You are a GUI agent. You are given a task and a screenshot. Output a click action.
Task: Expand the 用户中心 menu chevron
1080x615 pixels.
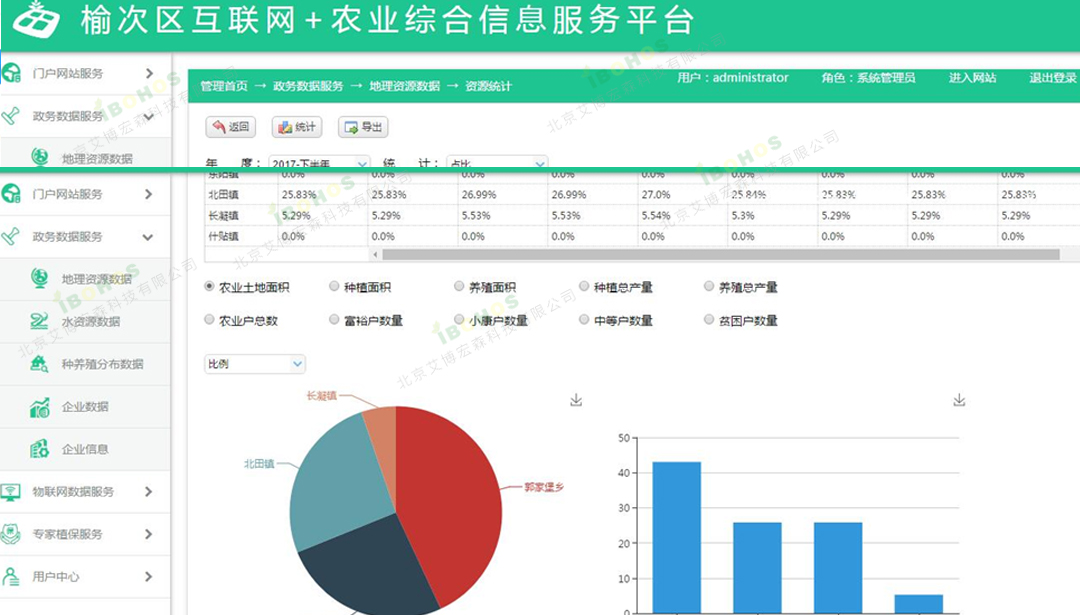[148, 577]
